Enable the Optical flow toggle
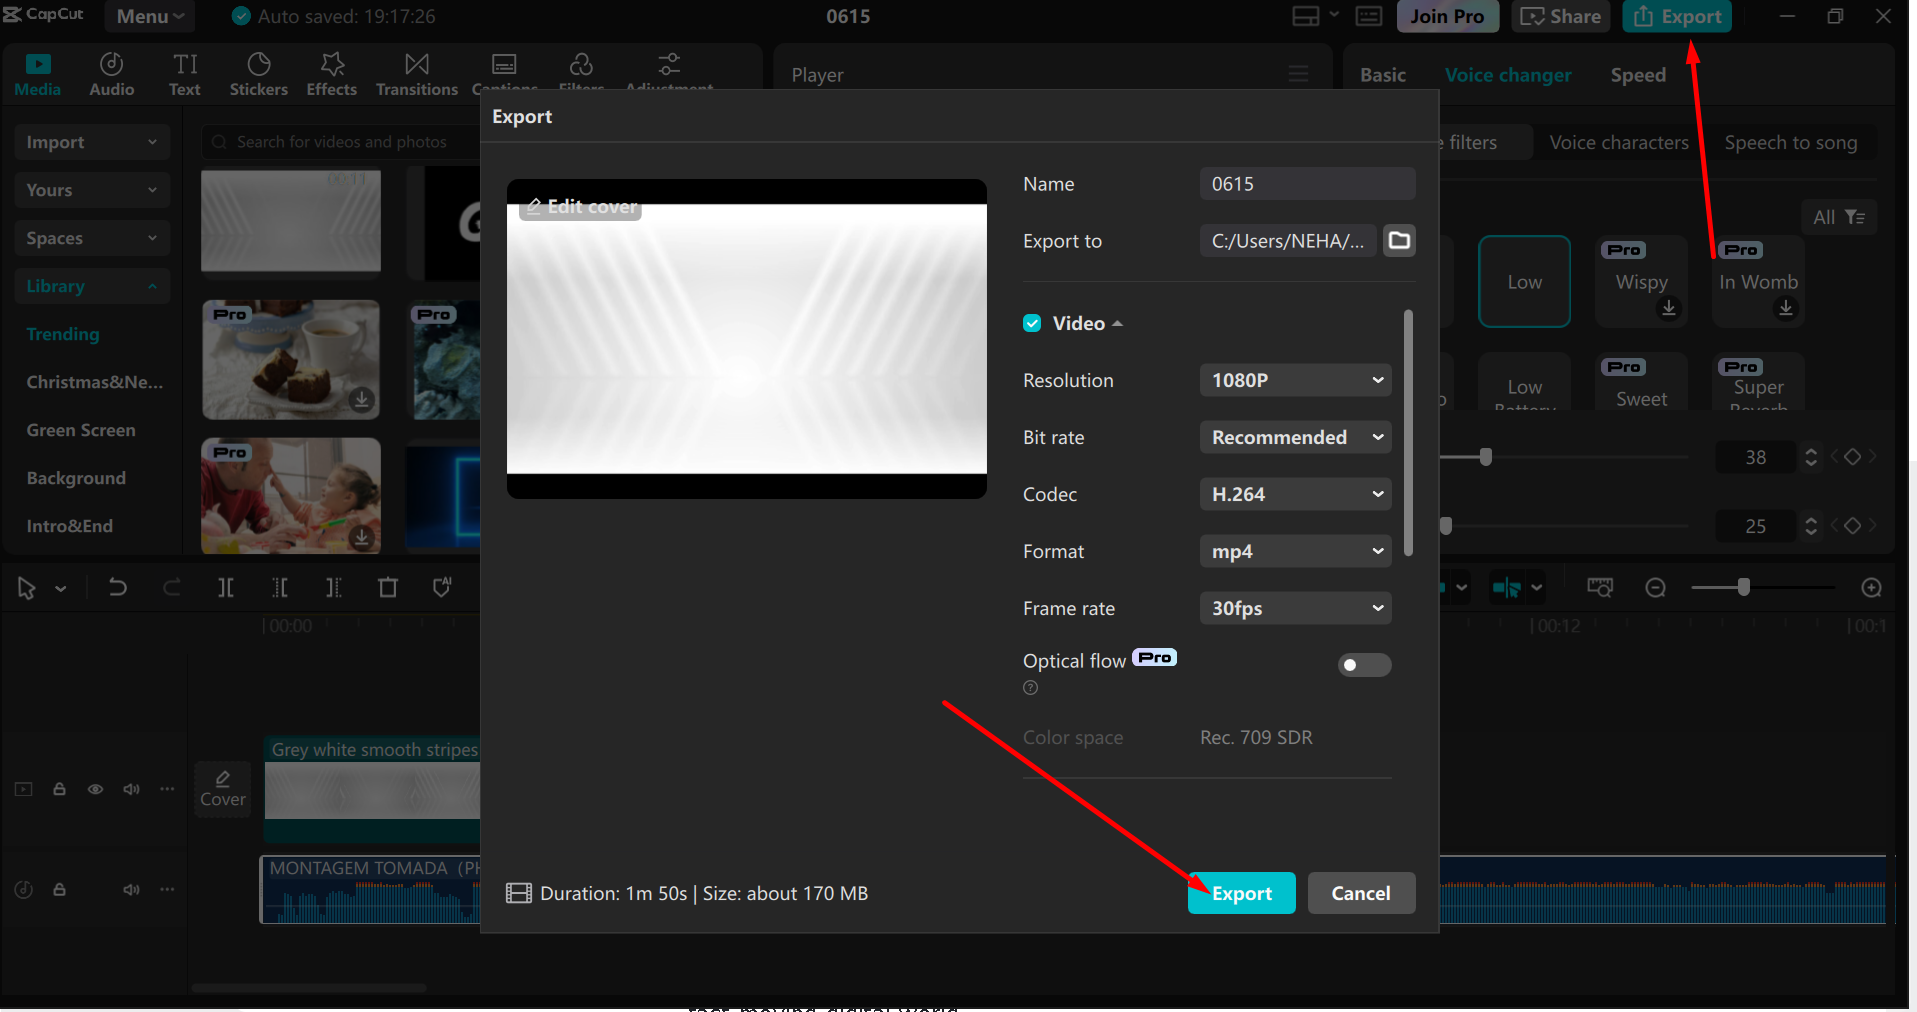Image resolution: width=1917 pixels, height=1012 pixels. [1364, 665]
